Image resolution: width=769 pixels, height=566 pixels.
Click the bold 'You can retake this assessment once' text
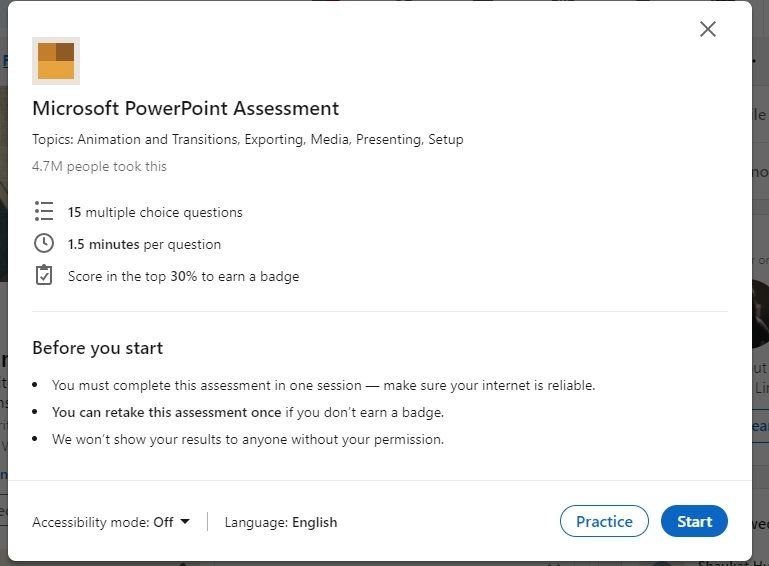tap(166, 412)
